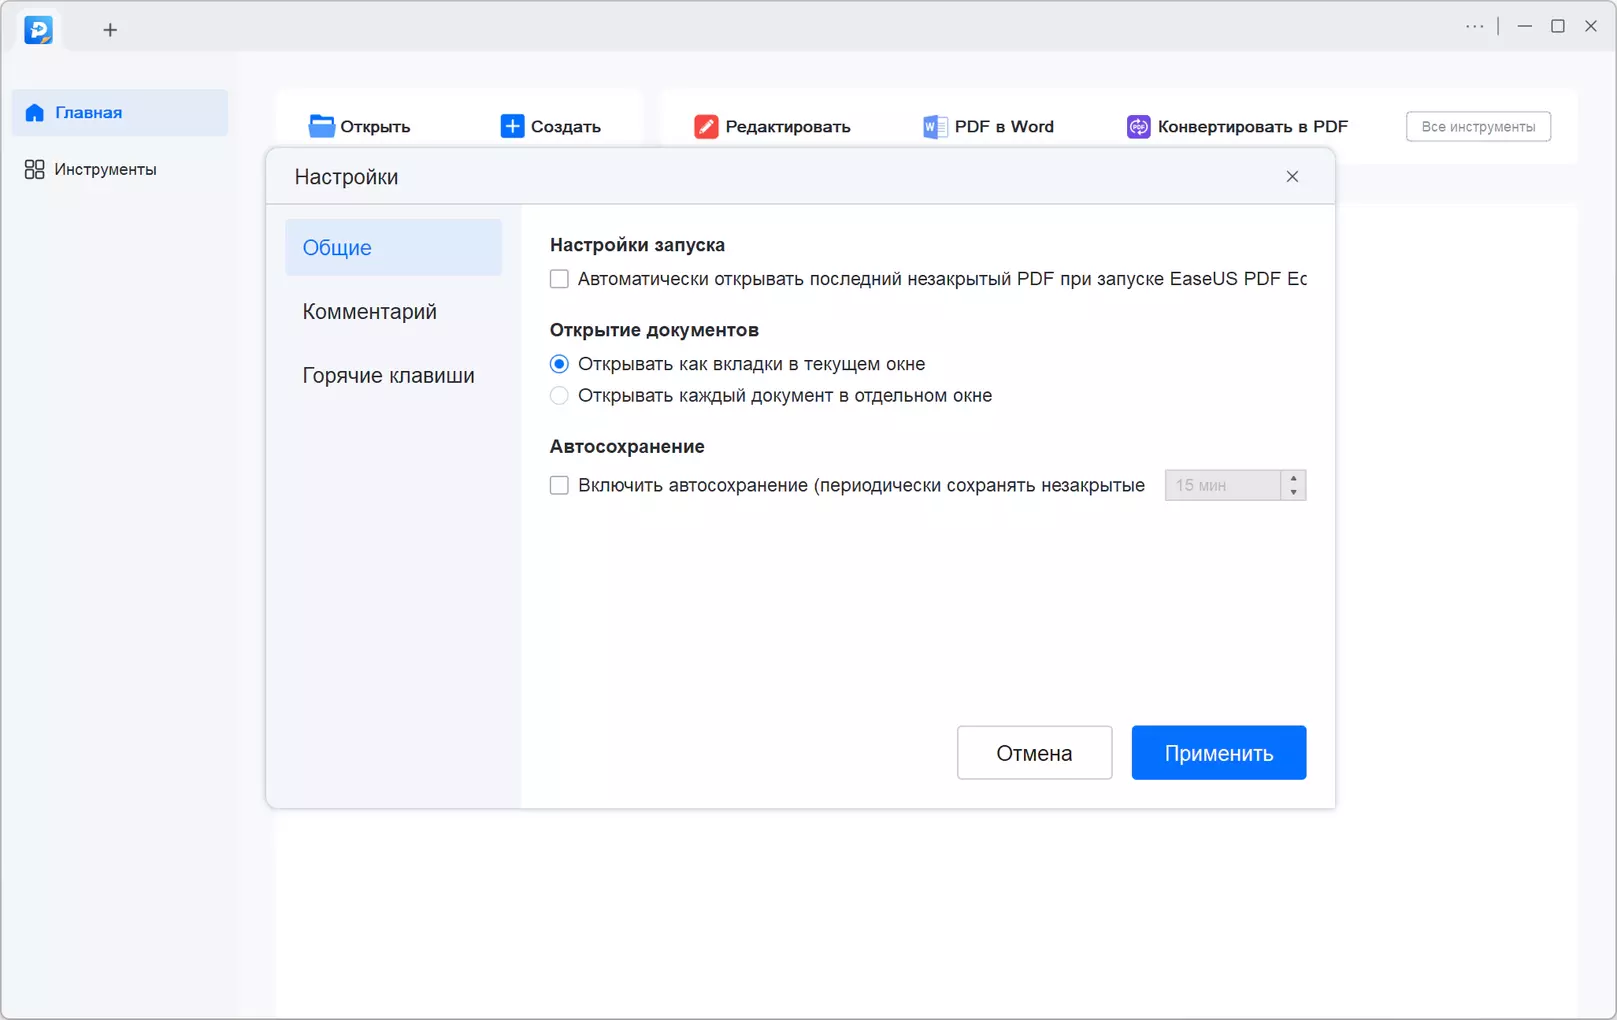
Task: Go to Главная home sidebar item
Action: (120, 112)
